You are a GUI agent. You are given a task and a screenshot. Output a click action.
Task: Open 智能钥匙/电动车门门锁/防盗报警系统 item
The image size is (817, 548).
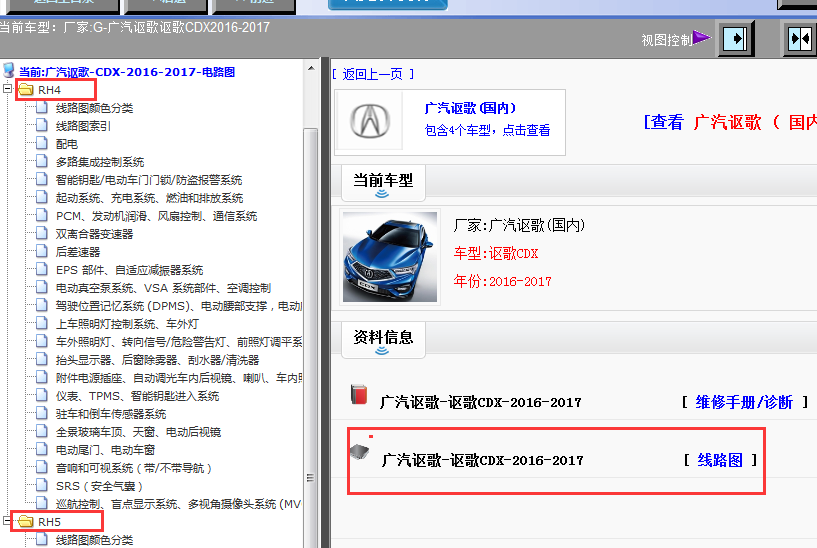(149, 180)
